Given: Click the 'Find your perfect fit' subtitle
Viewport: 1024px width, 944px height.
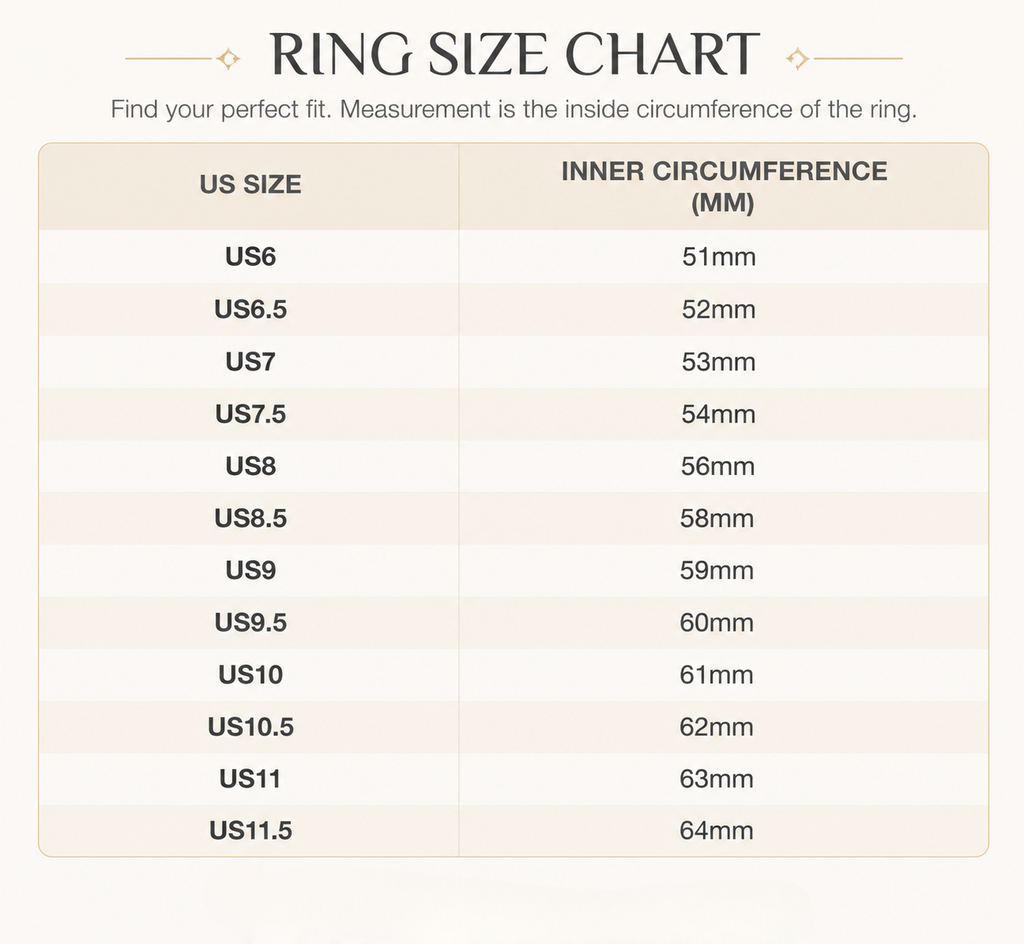Looking at the screenshot, I should tap(514, 109).
